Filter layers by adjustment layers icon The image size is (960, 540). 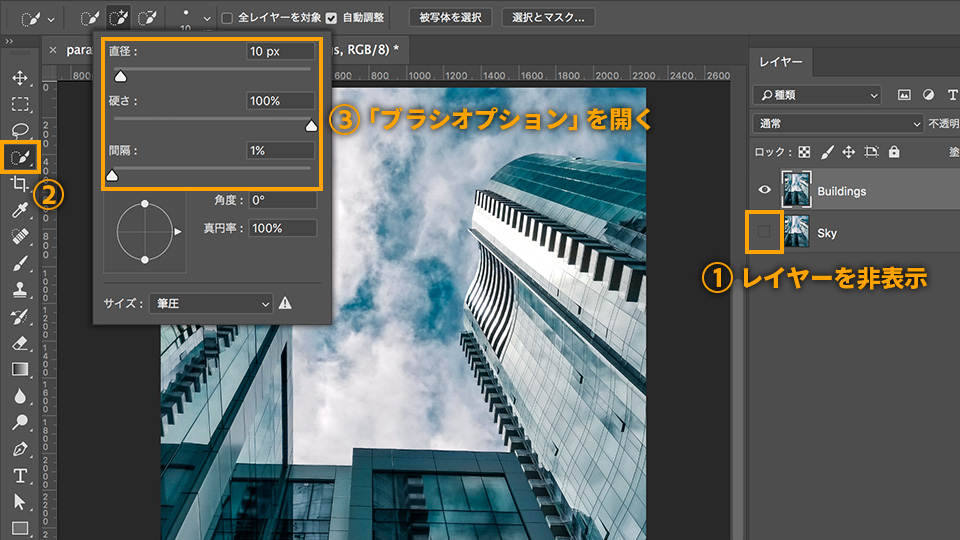pyautogui.click(x=928, y=95)
